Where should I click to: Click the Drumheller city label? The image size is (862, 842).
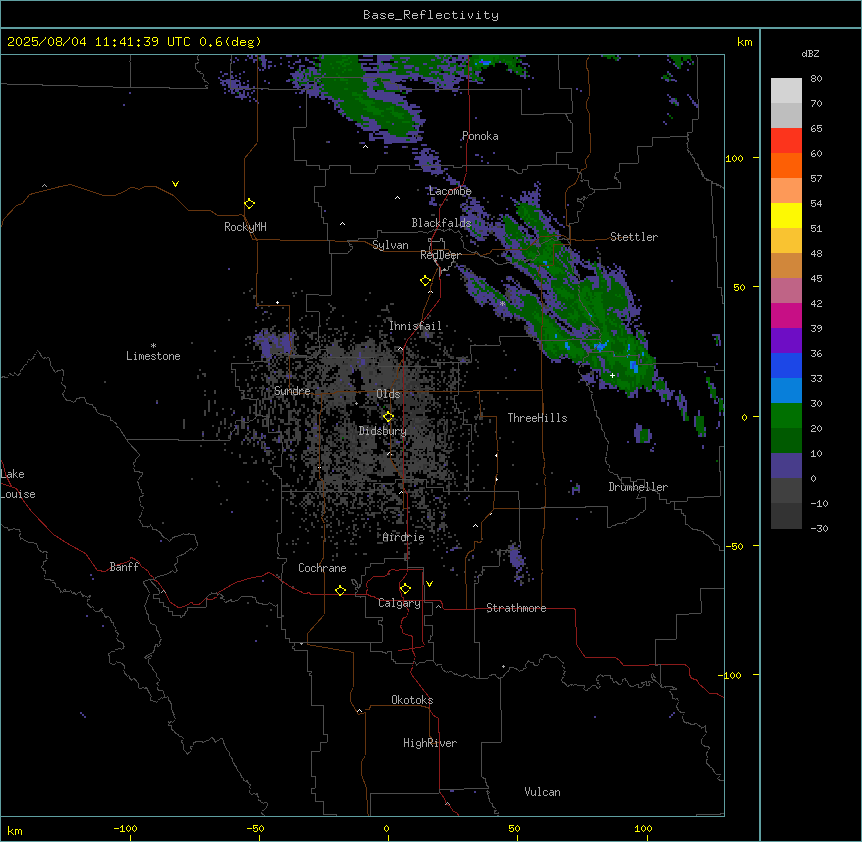(x=638, y=487)
